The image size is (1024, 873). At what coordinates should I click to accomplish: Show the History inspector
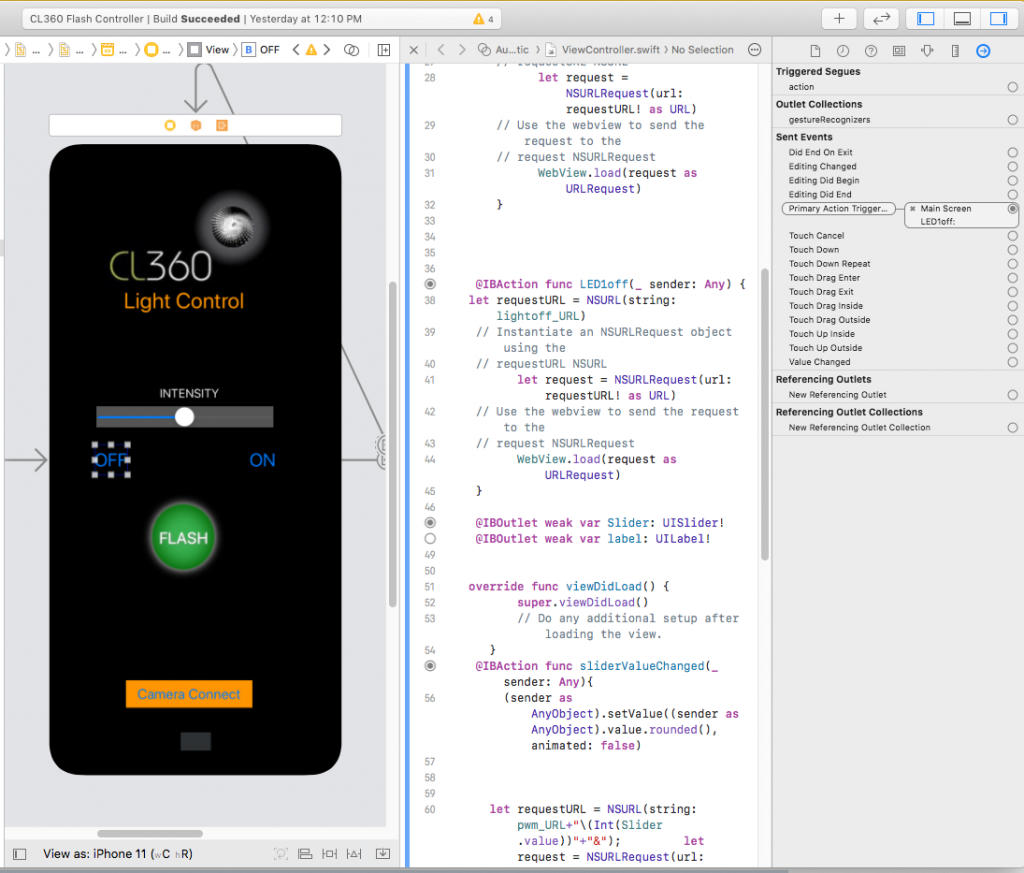(843, 51)
